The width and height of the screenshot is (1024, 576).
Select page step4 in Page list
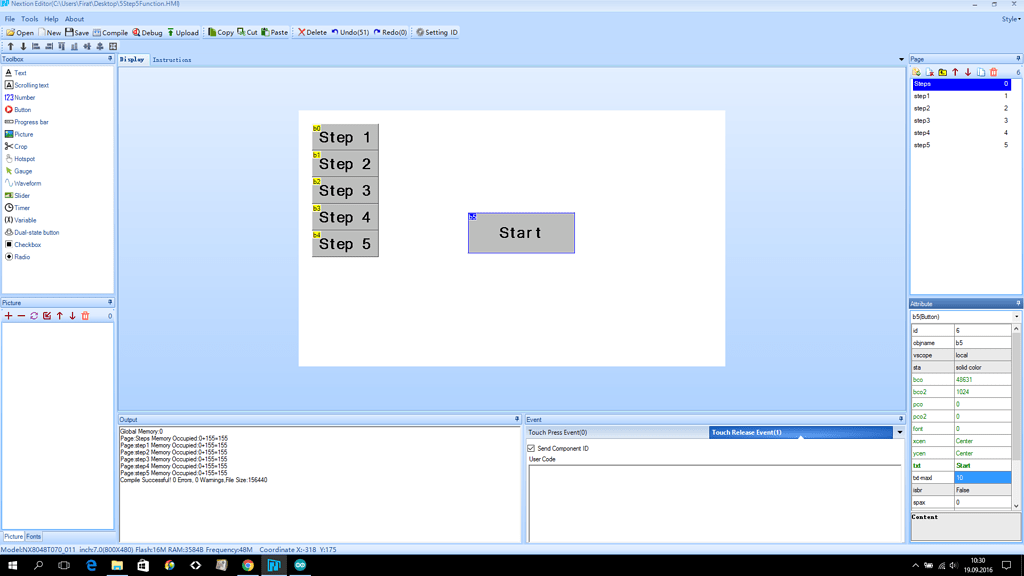pyautogui.click(x=961, y=133)
